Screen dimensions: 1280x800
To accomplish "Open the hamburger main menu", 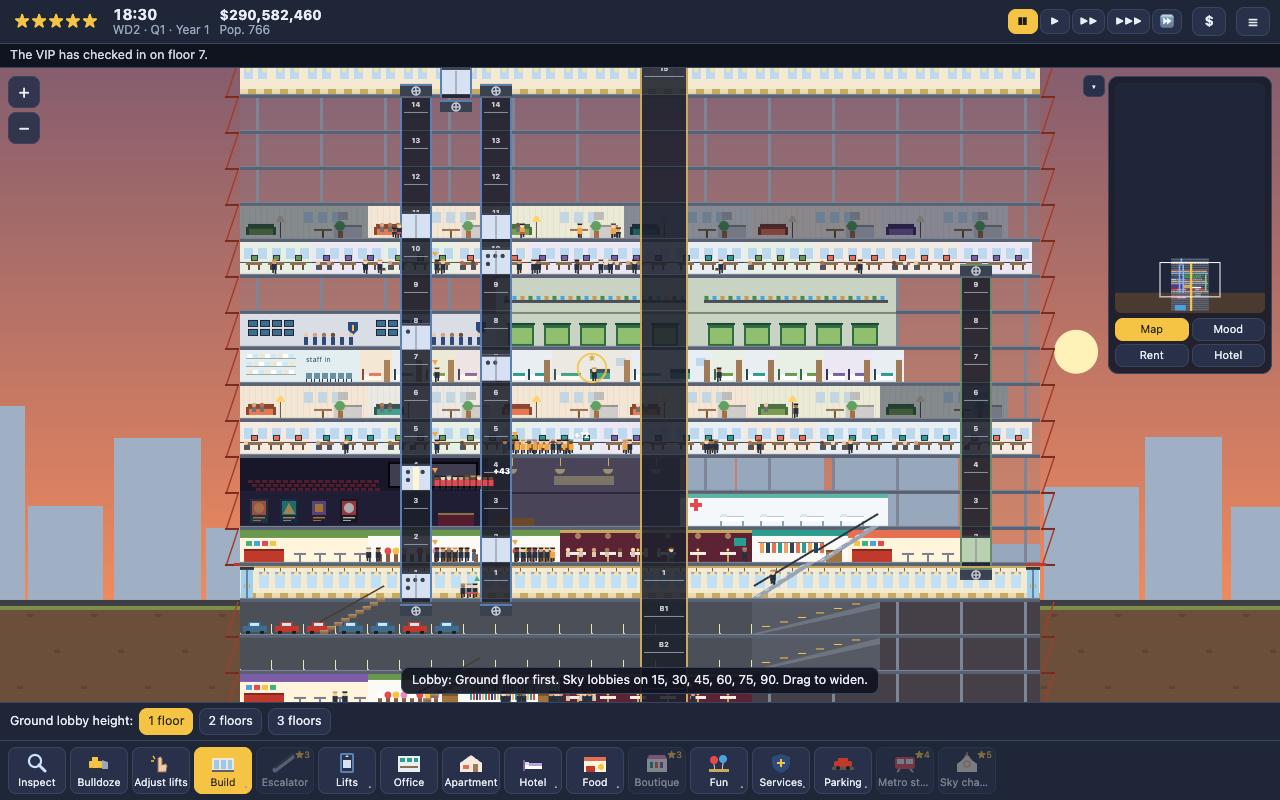I will click(x=1253, y=21).
